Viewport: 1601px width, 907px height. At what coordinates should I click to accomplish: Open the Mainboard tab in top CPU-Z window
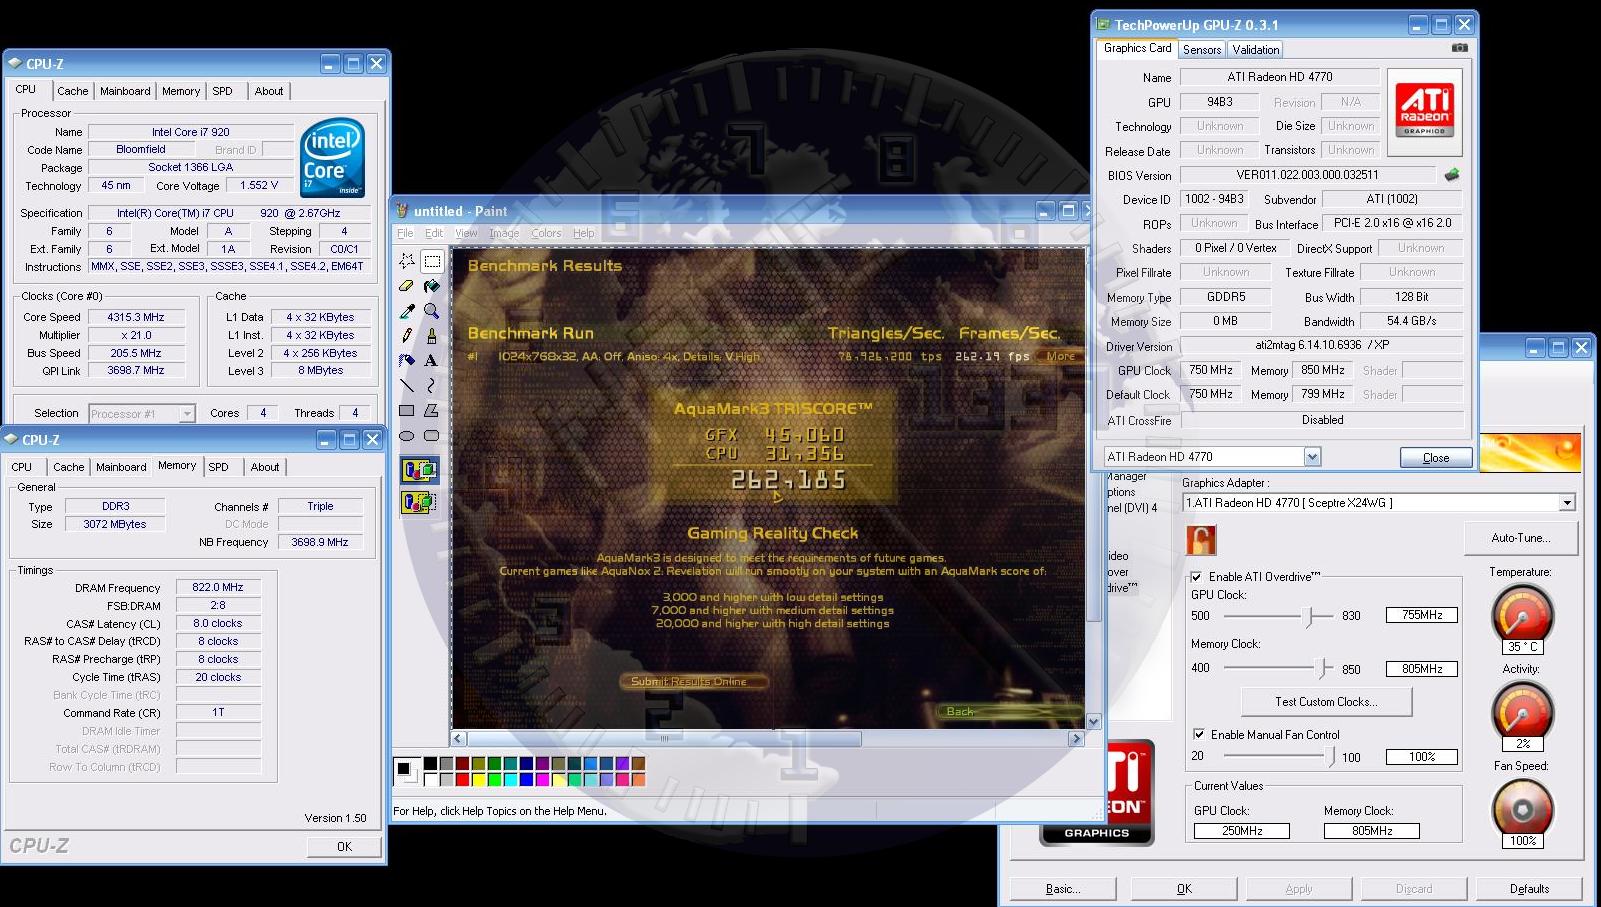(125, 91)
